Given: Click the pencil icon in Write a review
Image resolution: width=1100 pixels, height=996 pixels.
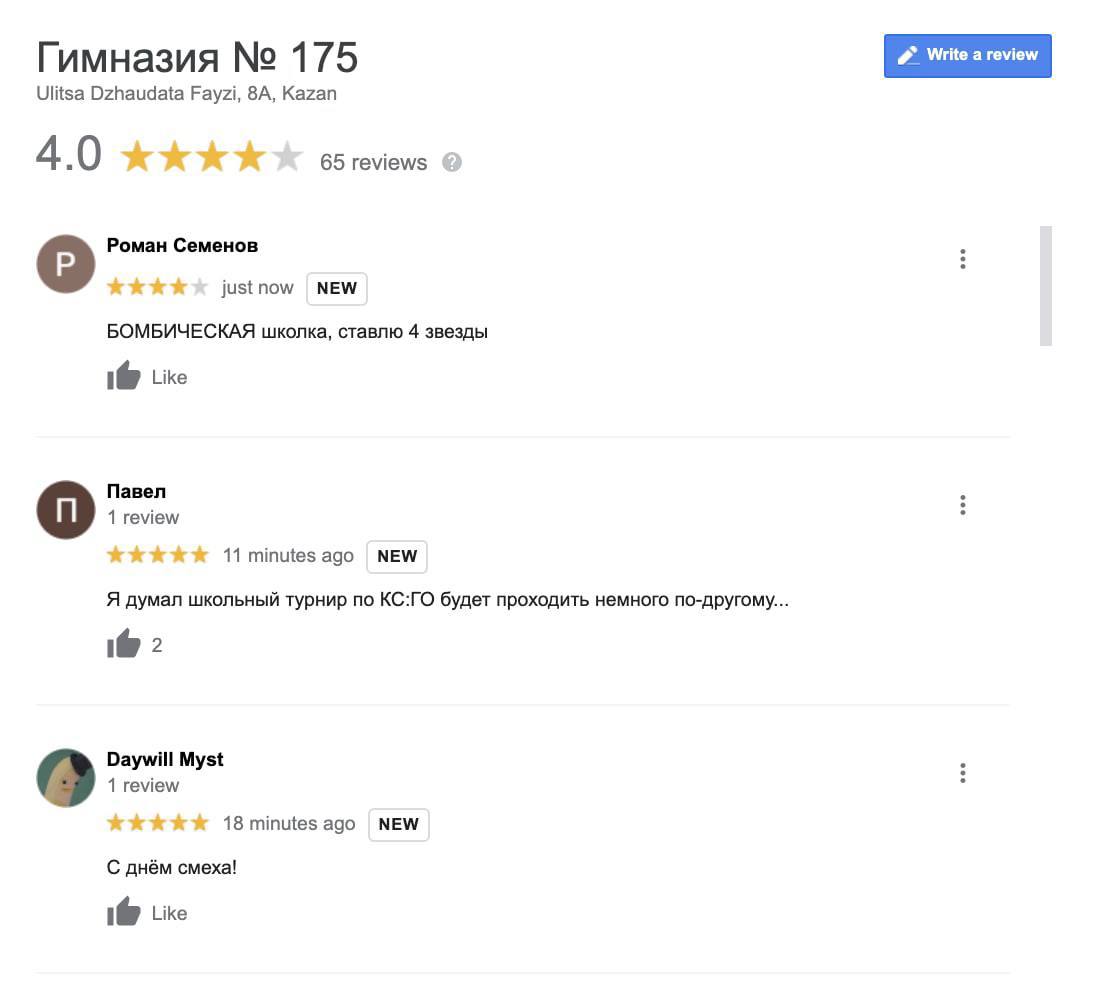Looking at the screenshot, I should point(908,55).
